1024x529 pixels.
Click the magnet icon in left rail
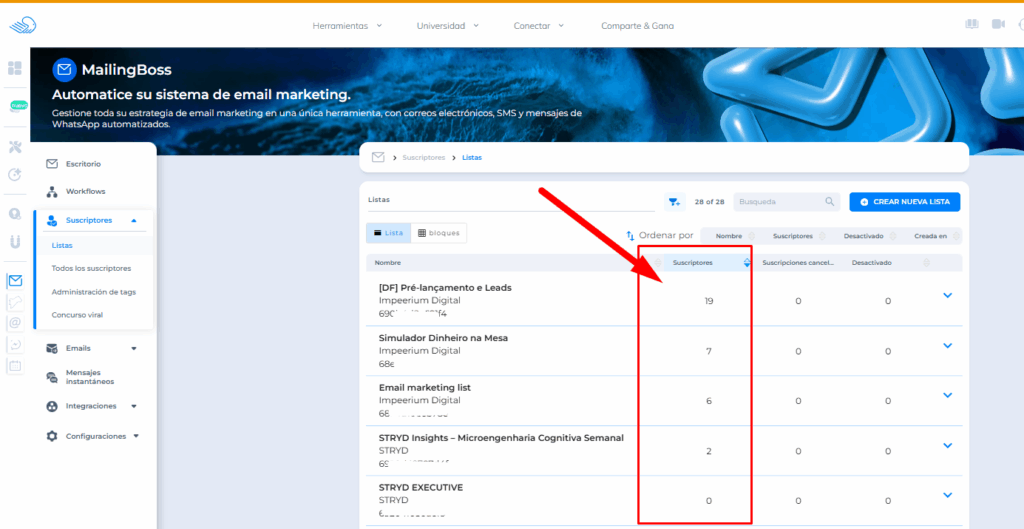[x=15, y=241]
